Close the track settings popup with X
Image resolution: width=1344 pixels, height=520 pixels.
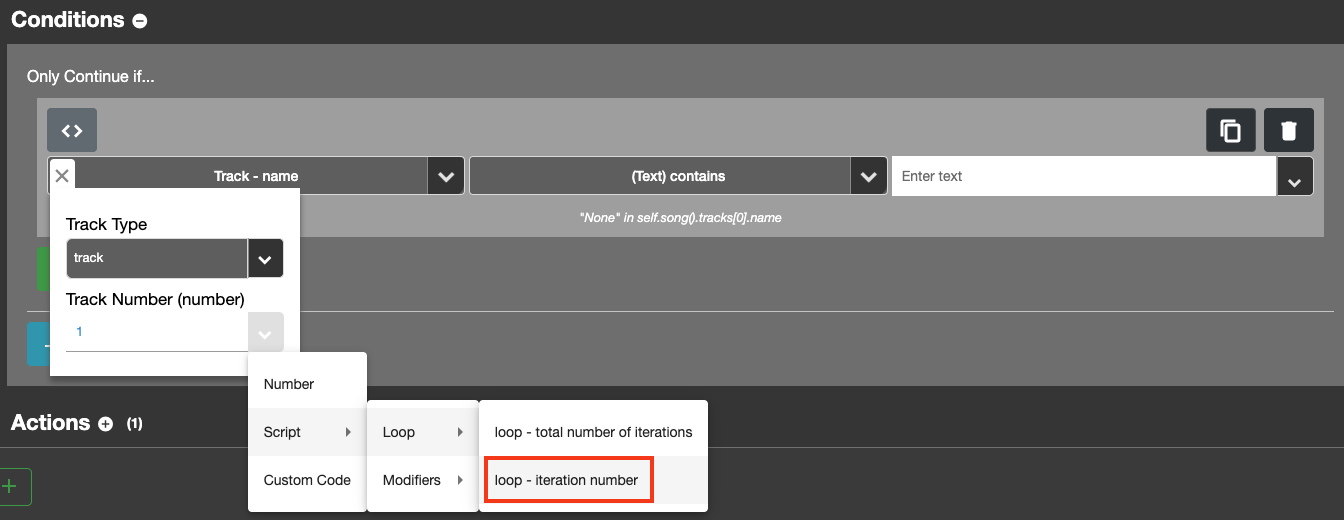(62, 176)
